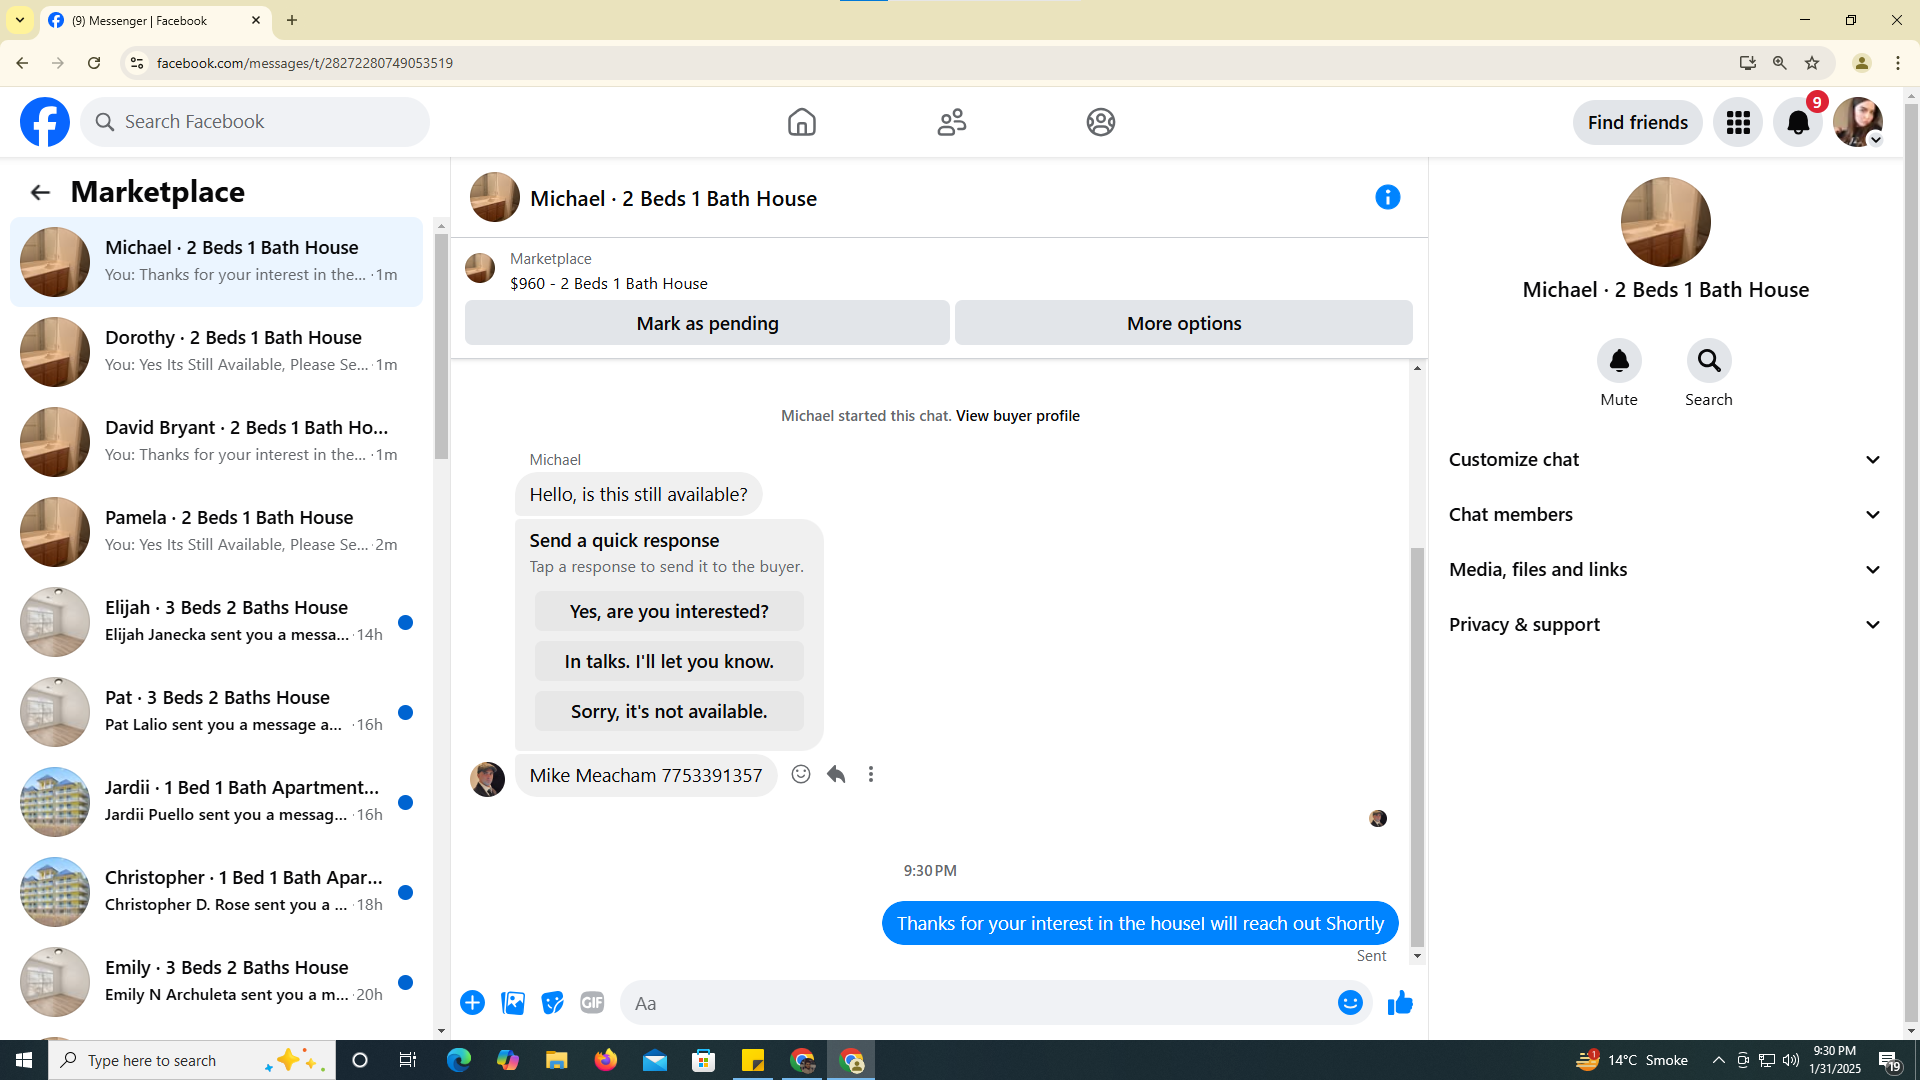Open the Christopher 1 Bed 1 Bath conversation
The height and width of the screenshot is (1080, 1920).
[216, 892]
